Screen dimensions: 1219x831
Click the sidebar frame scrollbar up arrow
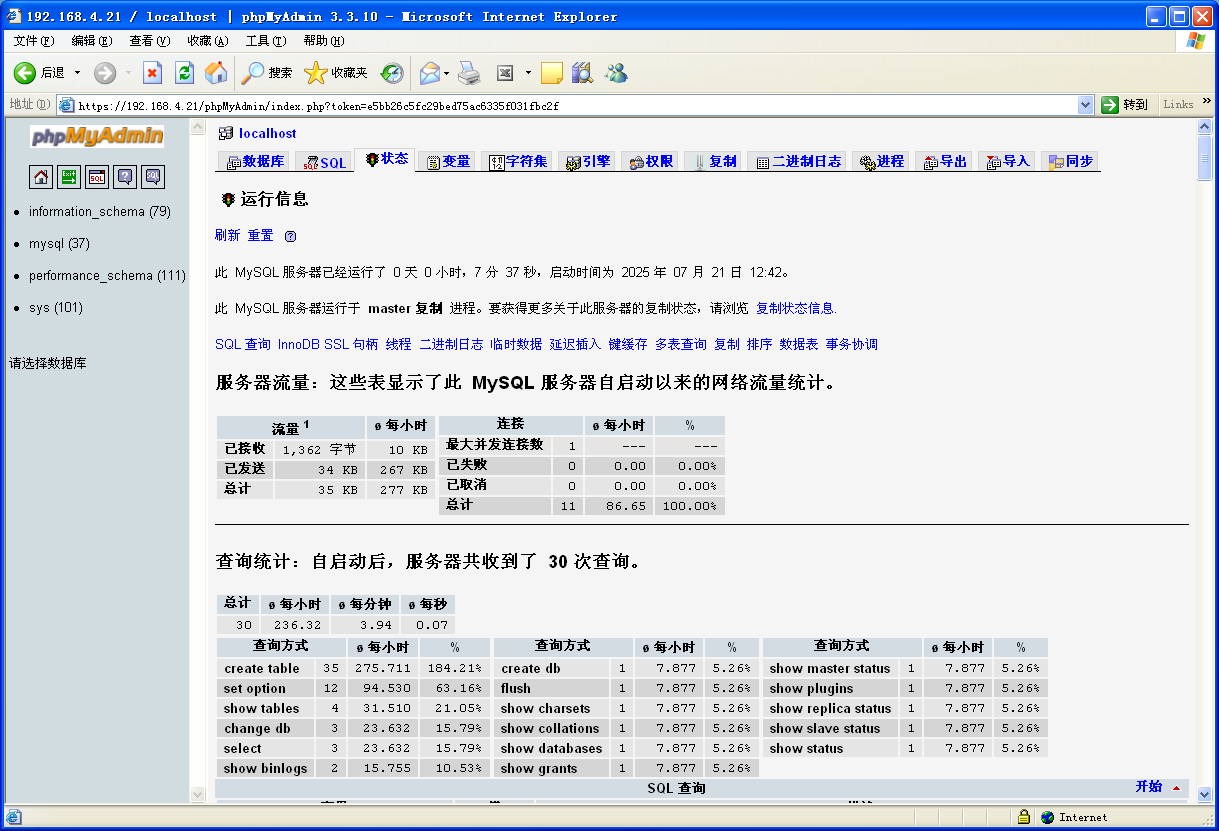pos(197,128)
